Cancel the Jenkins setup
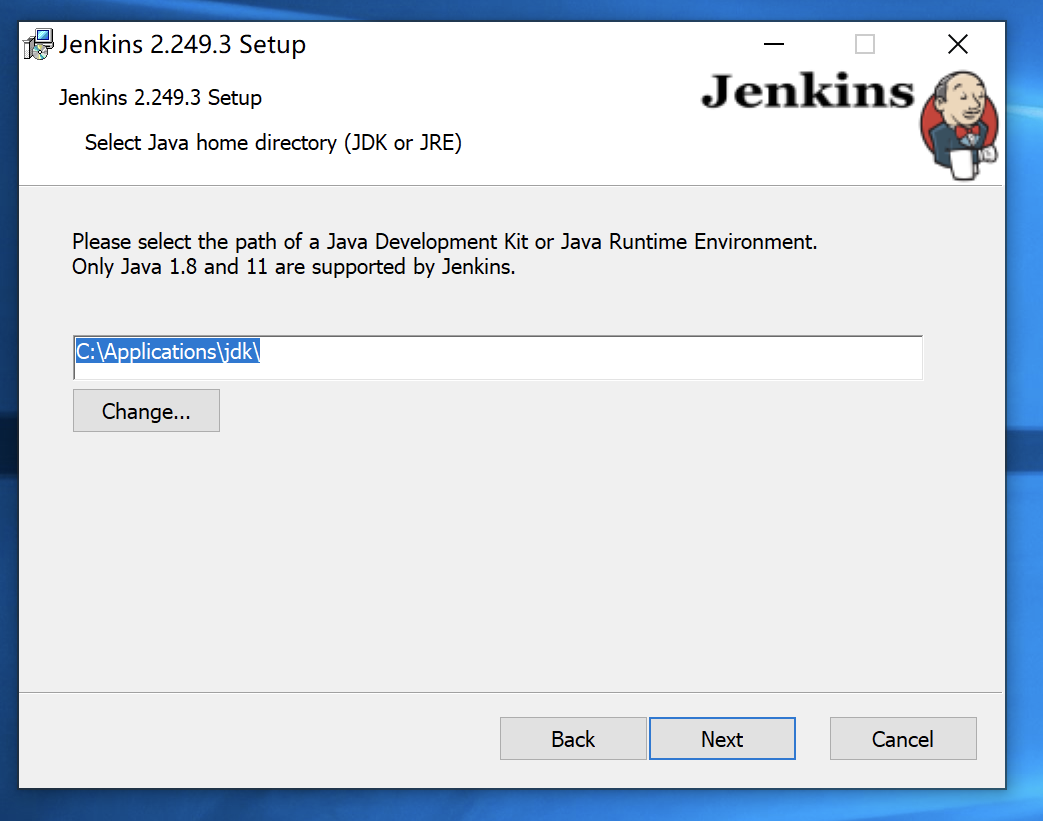The image size is (1043, 821). click(903, 739)
